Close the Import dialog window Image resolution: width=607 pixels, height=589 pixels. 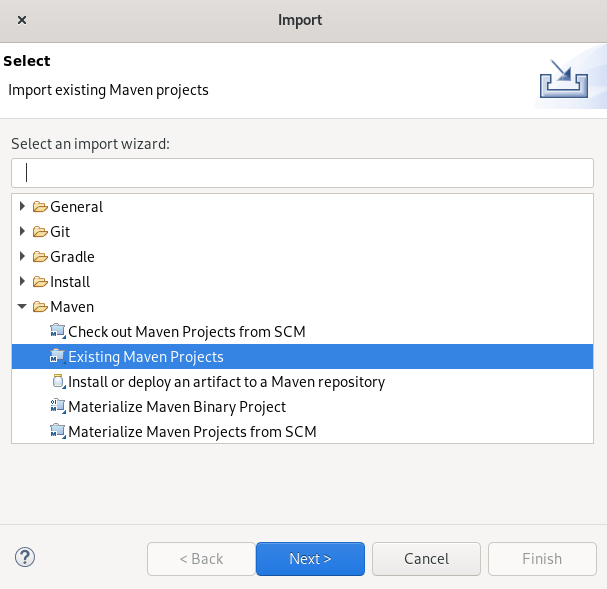pyautogui.click(x=22, y=20)
